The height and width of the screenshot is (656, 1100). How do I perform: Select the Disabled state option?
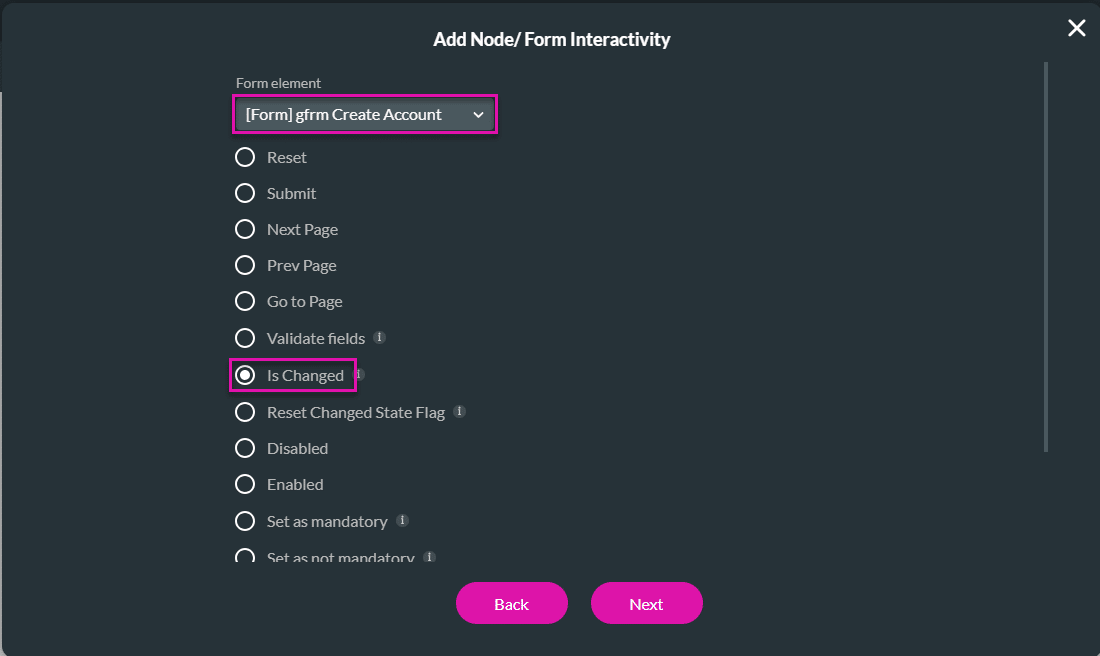coord(245,448)
